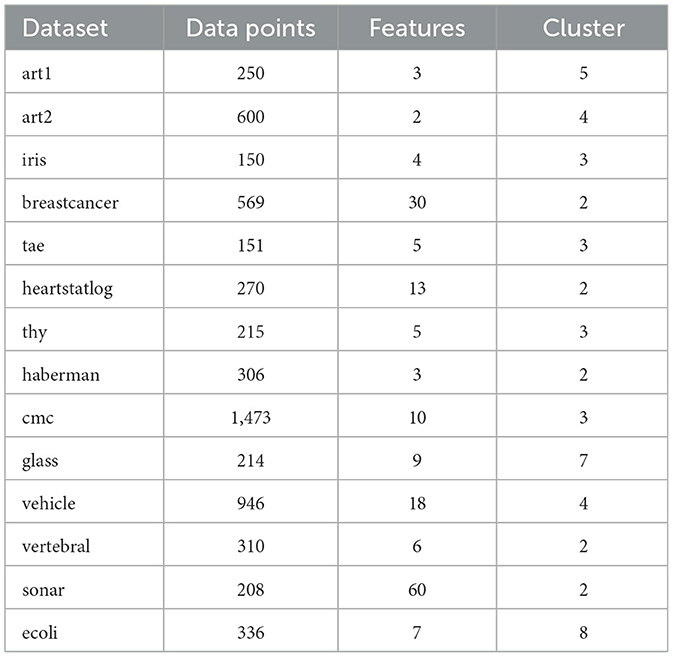Click the art1 dataset cell
Viewport: 673px width, 657px height.
[x=36, y=74]
